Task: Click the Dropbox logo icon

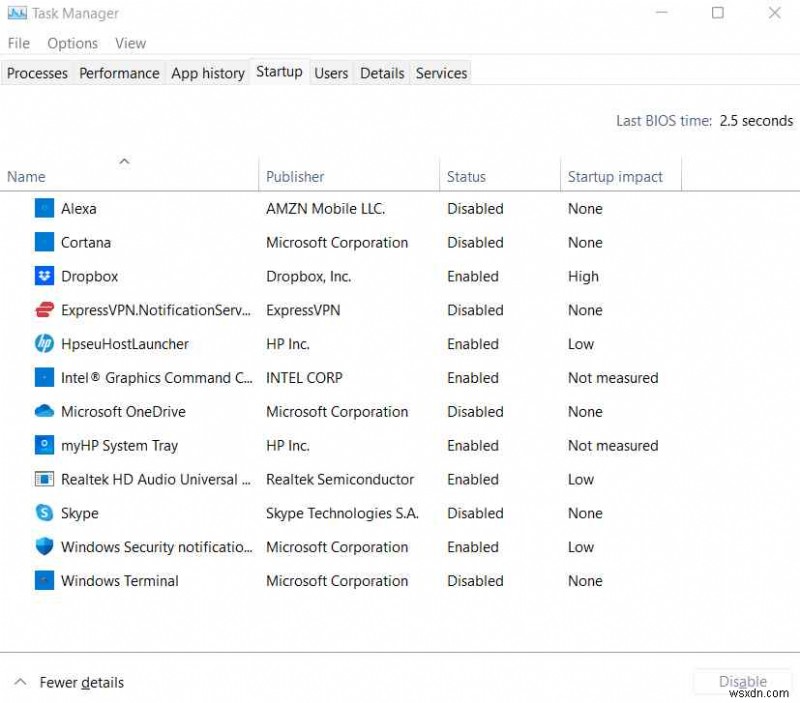Action: coord(44,276)
